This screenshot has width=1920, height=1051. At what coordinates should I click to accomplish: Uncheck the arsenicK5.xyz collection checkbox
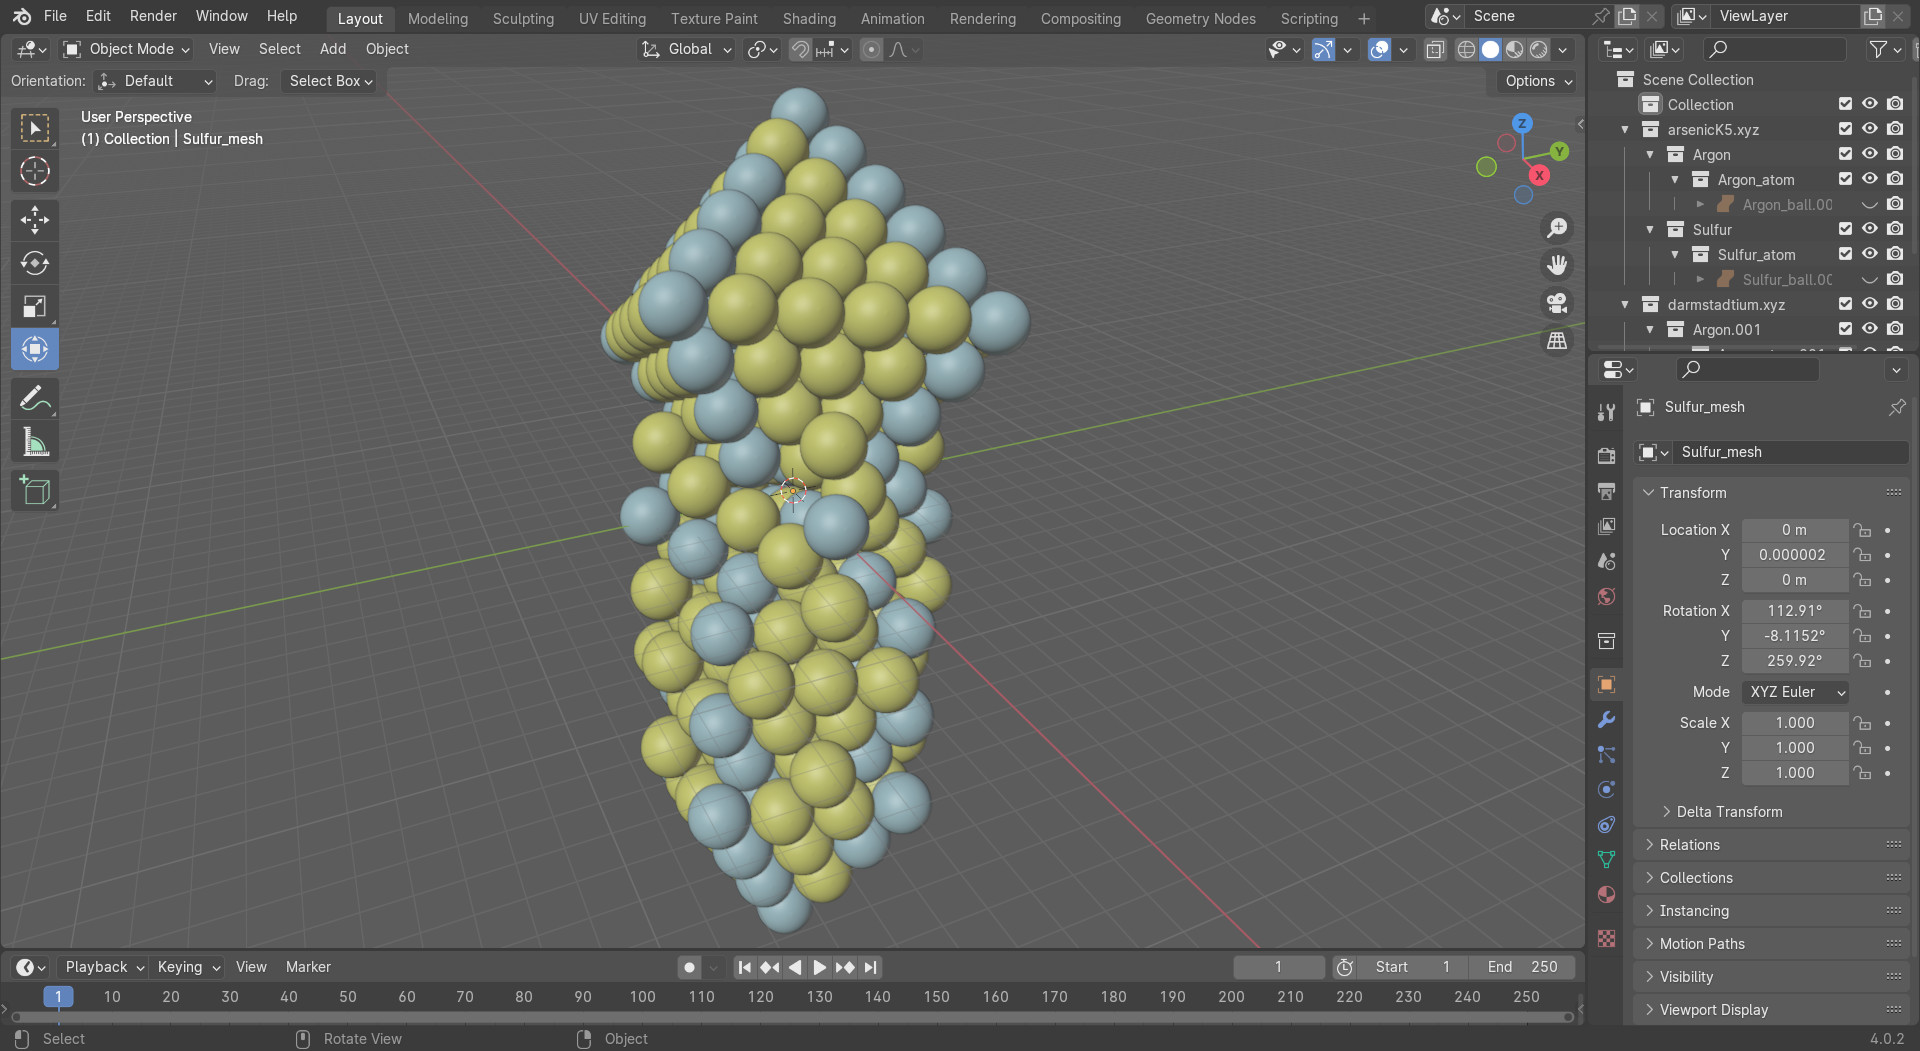1845,129
